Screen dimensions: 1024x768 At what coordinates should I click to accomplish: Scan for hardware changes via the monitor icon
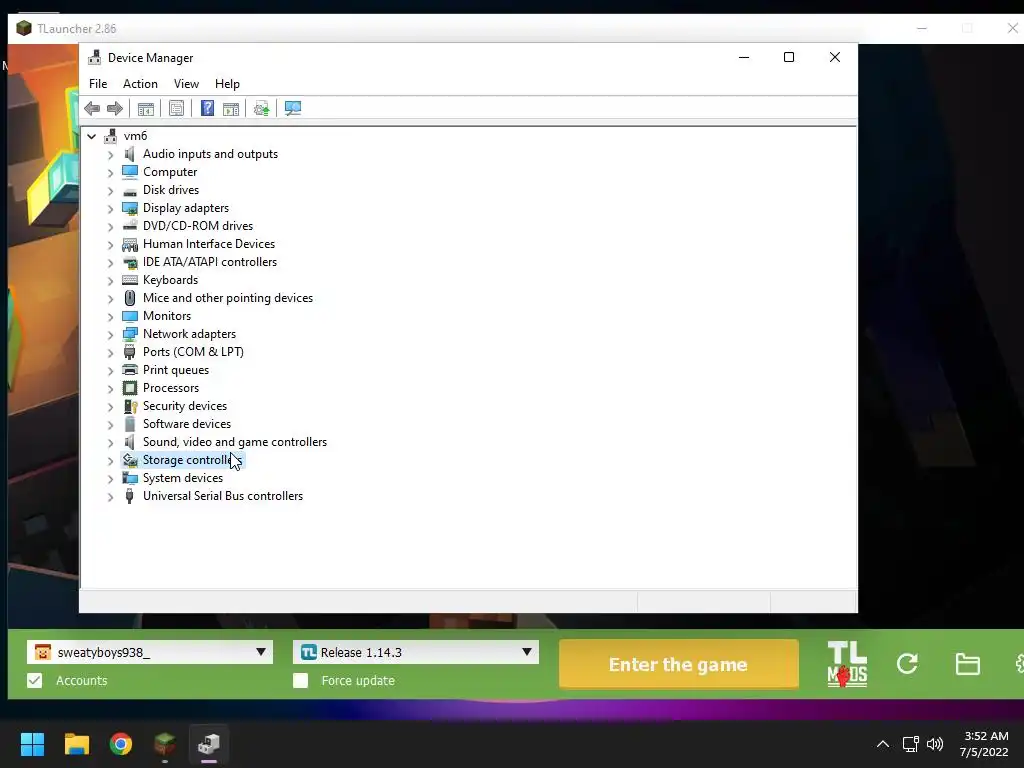pos(293,108)
